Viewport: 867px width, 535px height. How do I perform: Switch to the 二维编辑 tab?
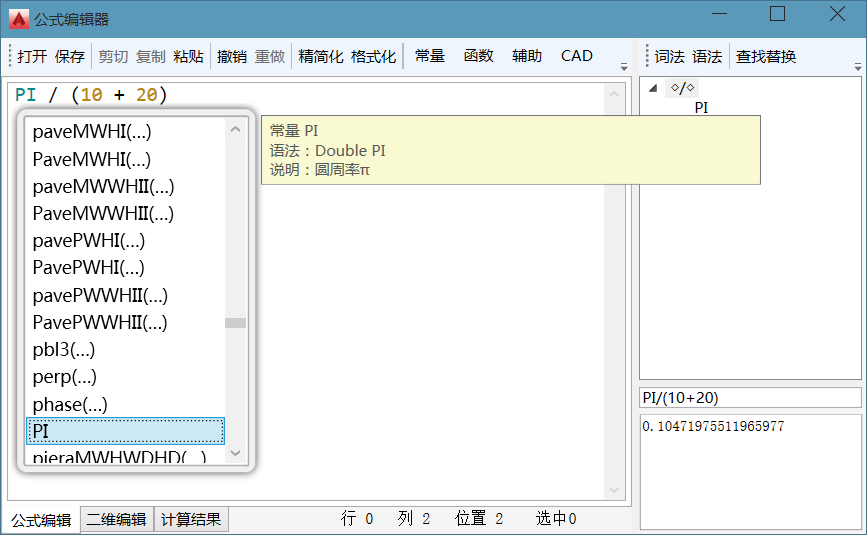(117, 519)
